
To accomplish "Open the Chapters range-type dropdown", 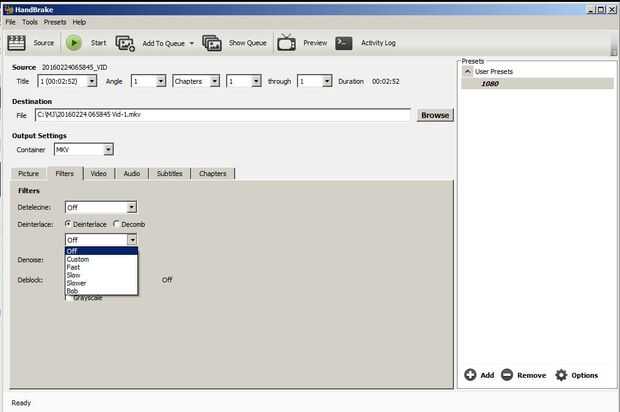I will (x=214, y=81).
